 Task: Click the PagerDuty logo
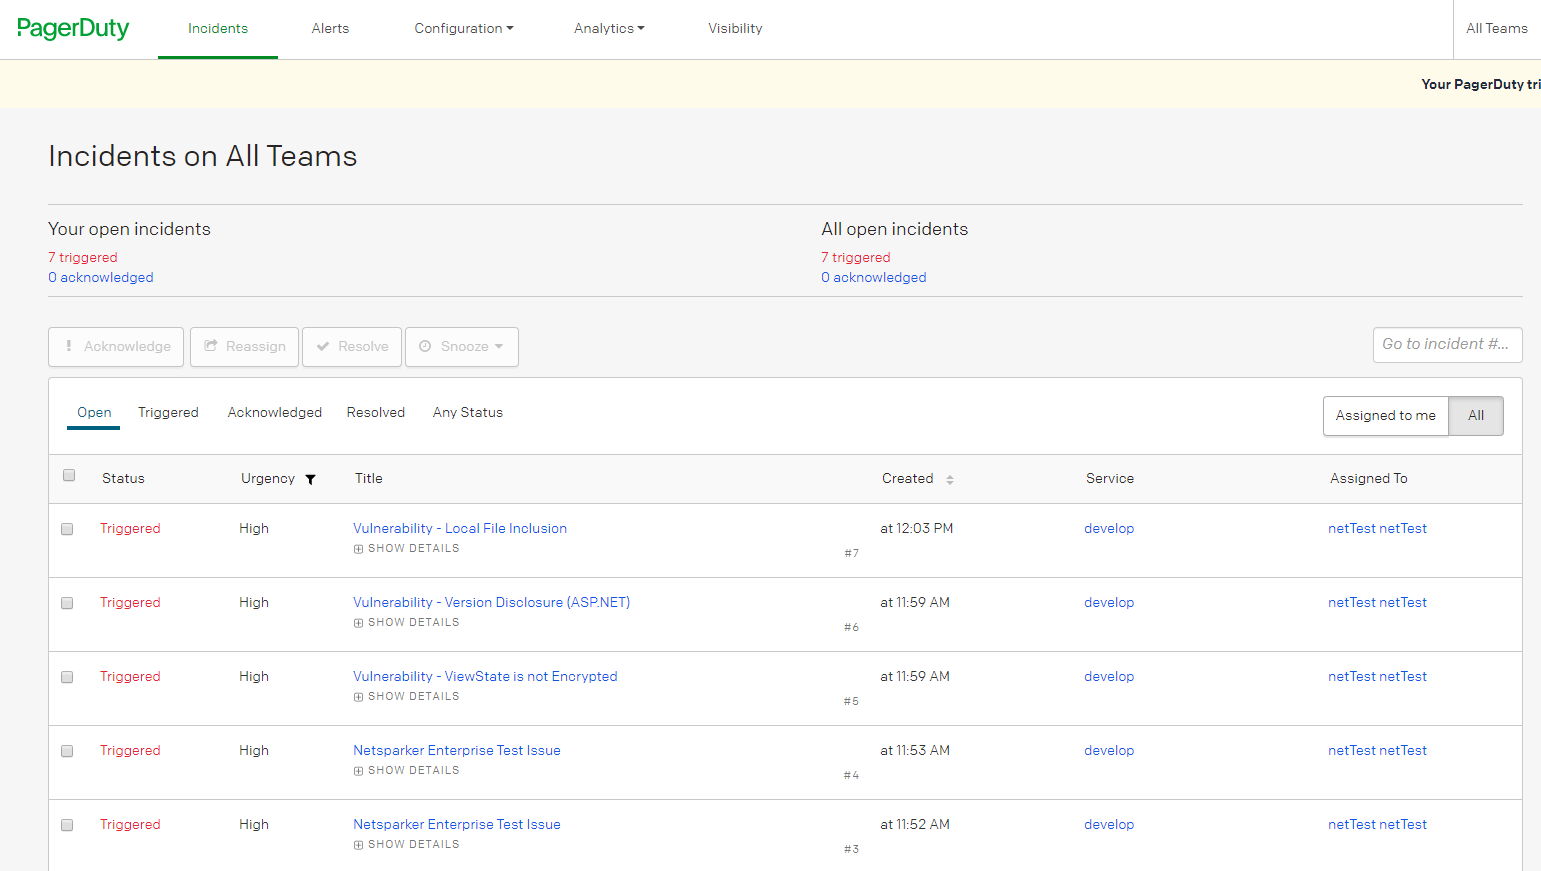coord(72,28)
